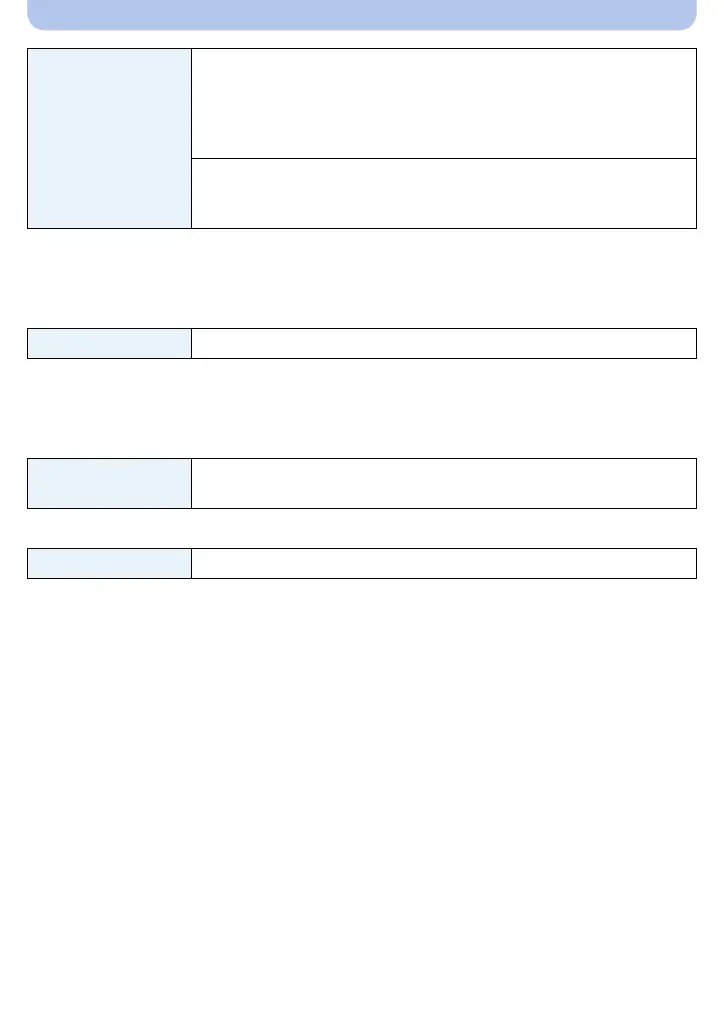Click the vertical border inside the third table
The width and height of the screenshot is (724, 1030).
[191, 483]
